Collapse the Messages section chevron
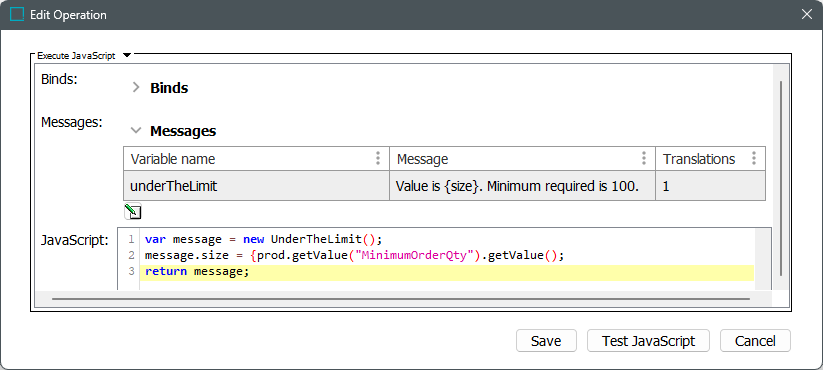The image size is (823, 370). click(x=136, y=130)
